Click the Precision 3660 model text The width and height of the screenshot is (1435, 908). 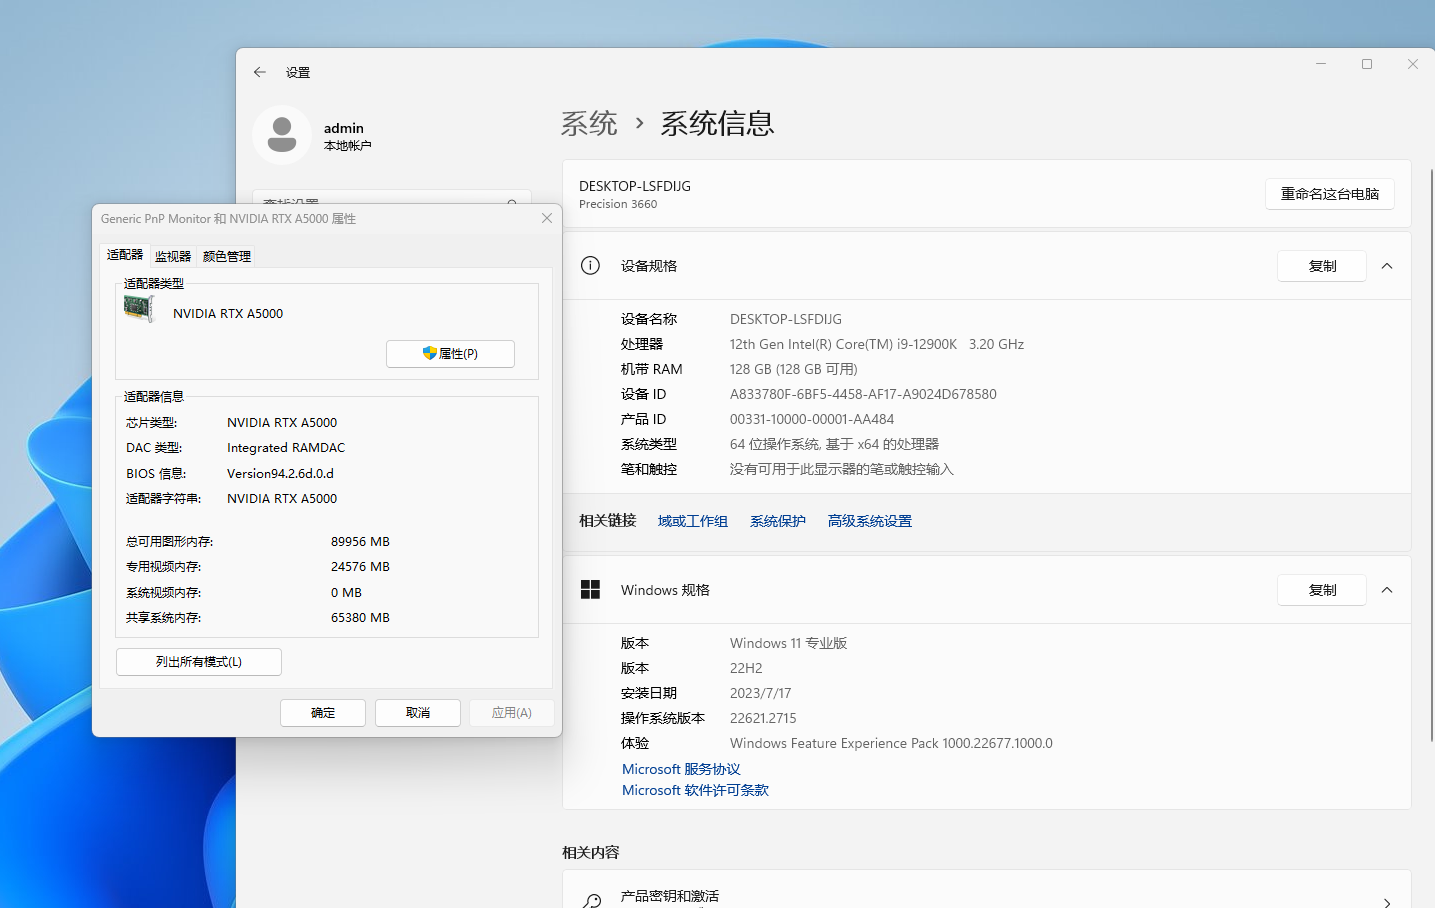point(618,204)
